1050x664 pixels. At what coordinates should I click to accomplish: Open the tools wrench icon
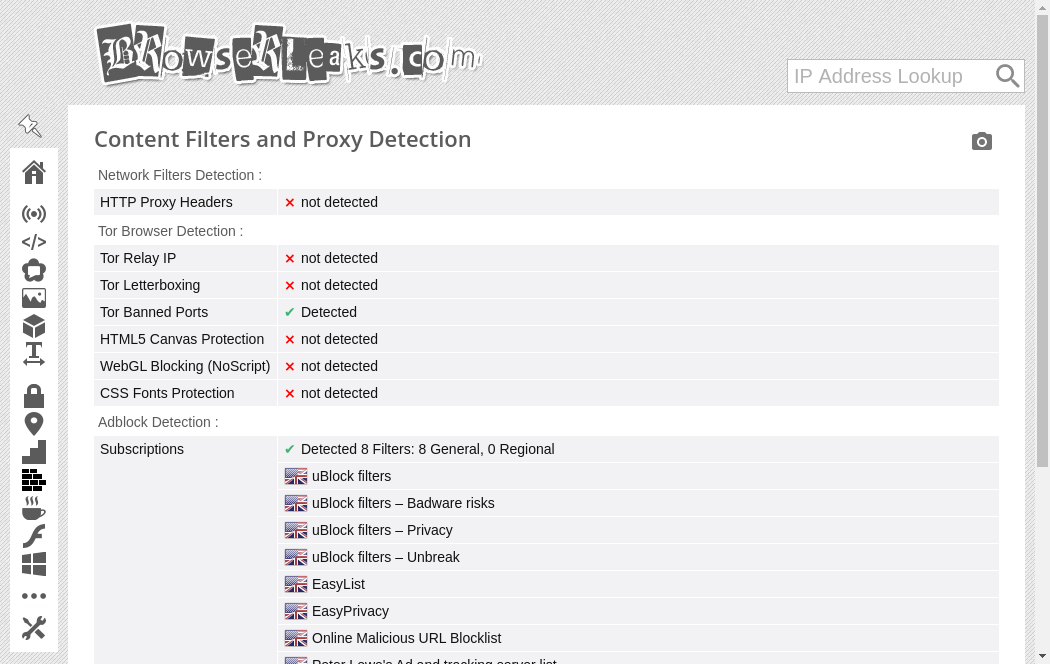pos(34,628)
